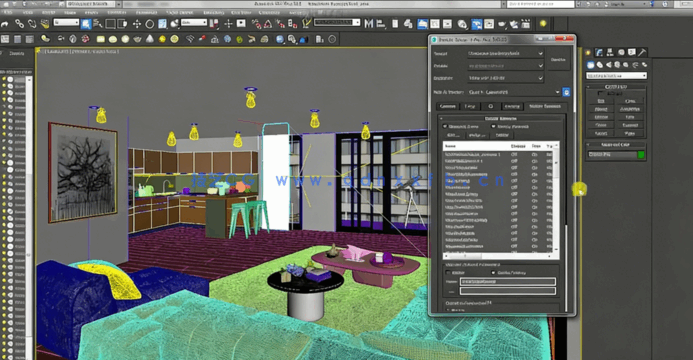Switch to the Modify command panel tab
This screenshot has width=693, height=360.
(x=599, y=53)
